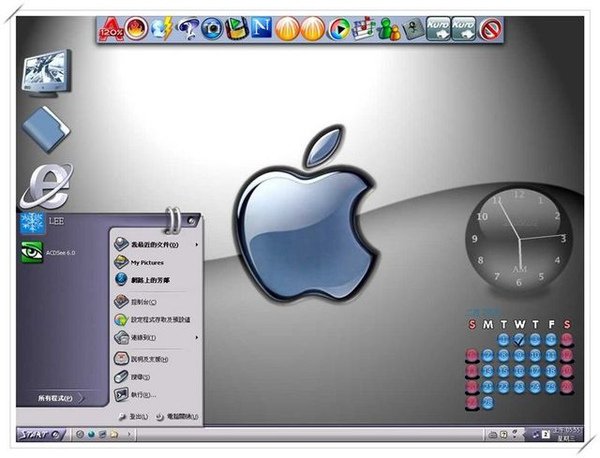The height and width of the screenshot is (458, 600).
Task: Open the blue folder desktop icon
Action: [46, 129]
